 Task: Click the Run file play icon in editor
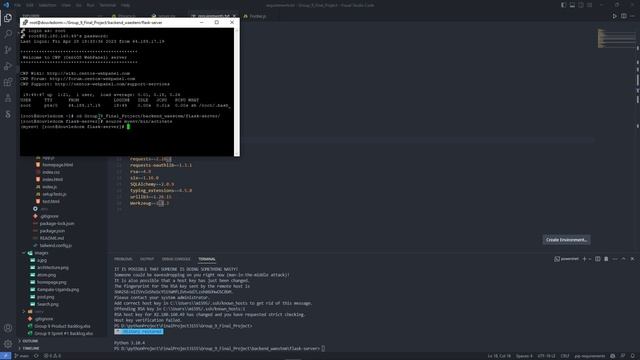pyautogui.click(x=614, y=16)
